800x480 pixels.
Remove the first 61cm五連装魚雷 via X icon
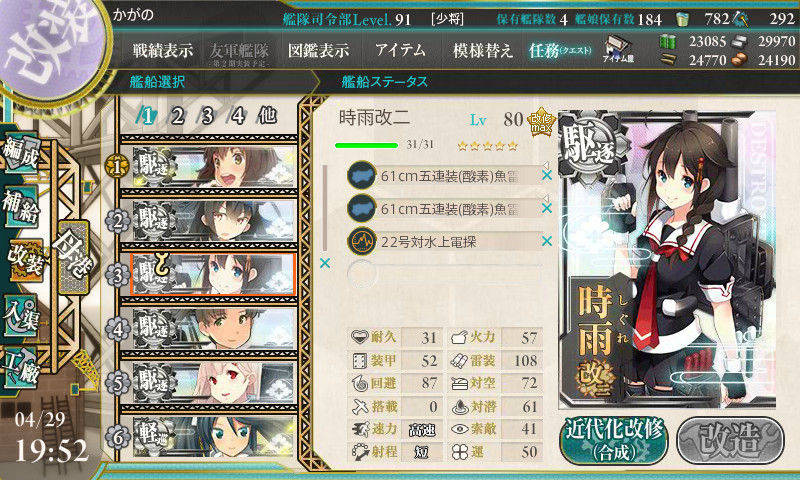547,175
